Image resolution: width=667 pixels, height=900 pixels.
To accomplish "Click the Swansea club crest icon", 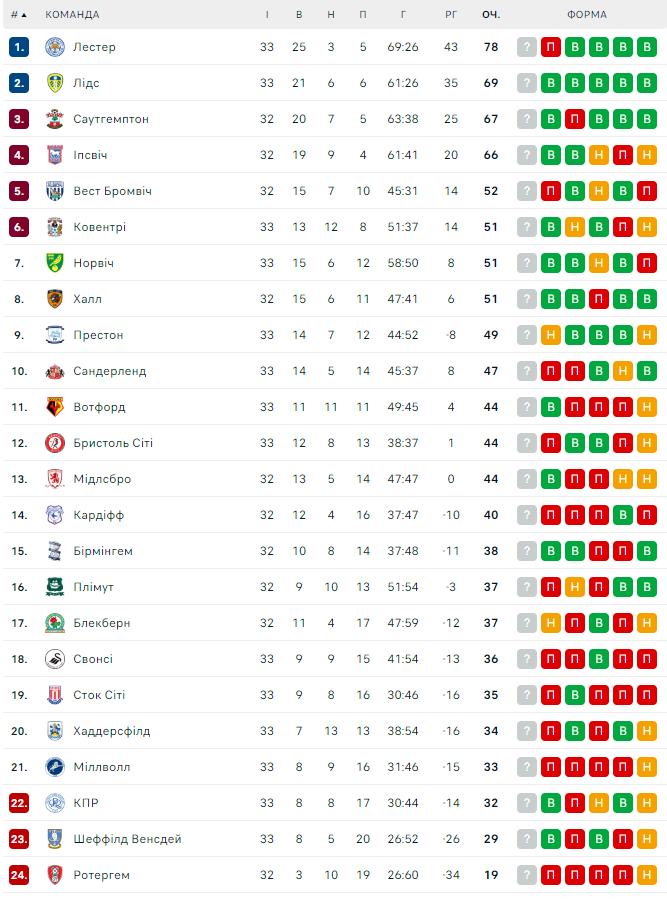I will coord(55,659).
